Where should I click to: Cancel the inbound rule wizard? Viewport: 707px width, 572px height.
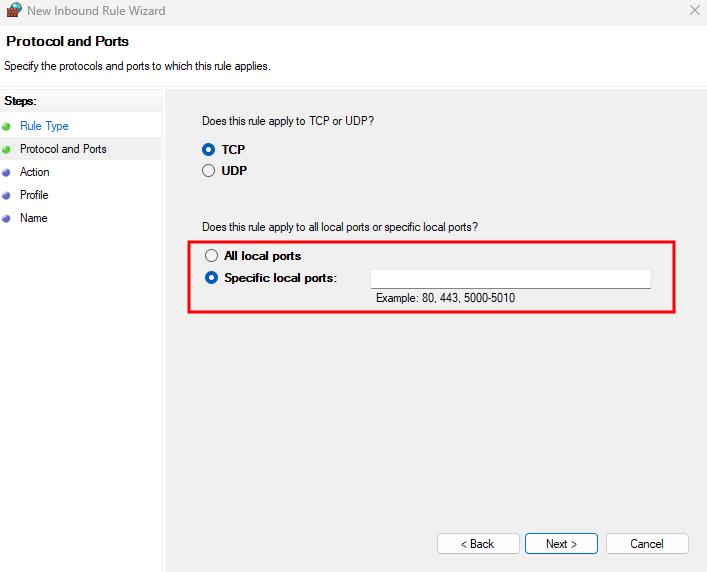(x=647, y=544)
